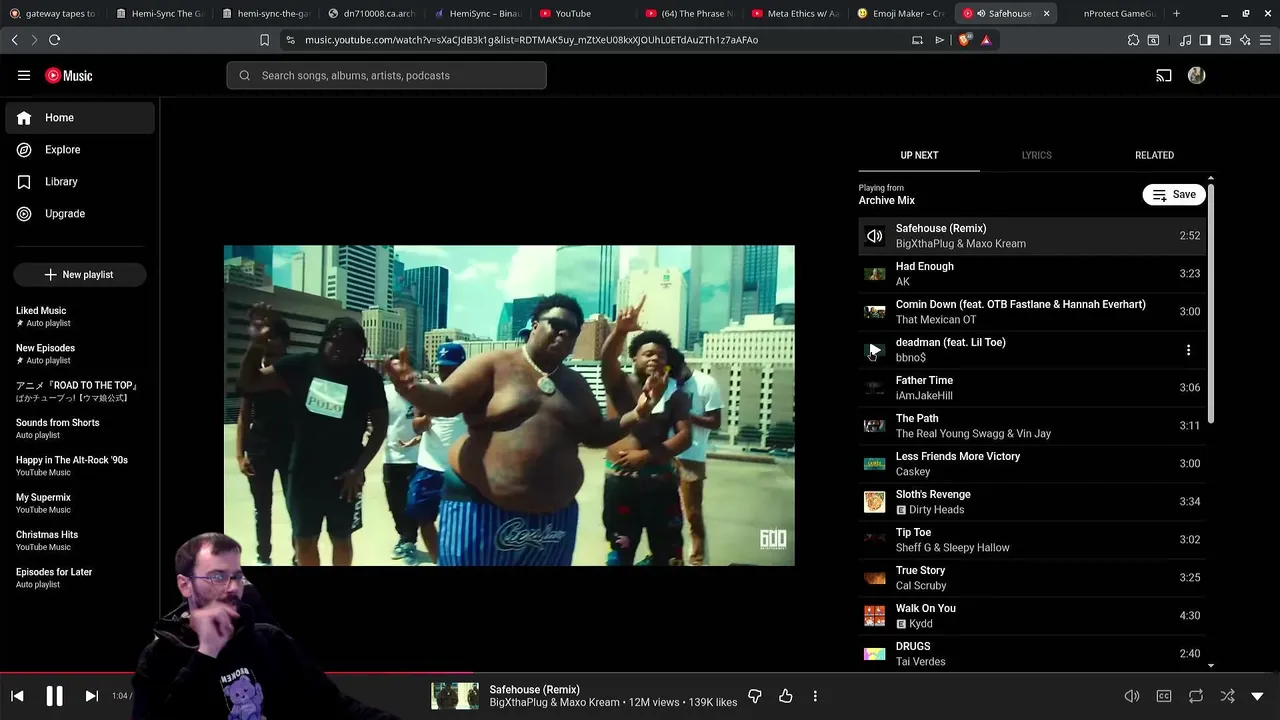Image resolution: width=1280 pixels, height=720 pixels.
Task: Switch to the UP NEXT tab
Action: tap(919, 155)
